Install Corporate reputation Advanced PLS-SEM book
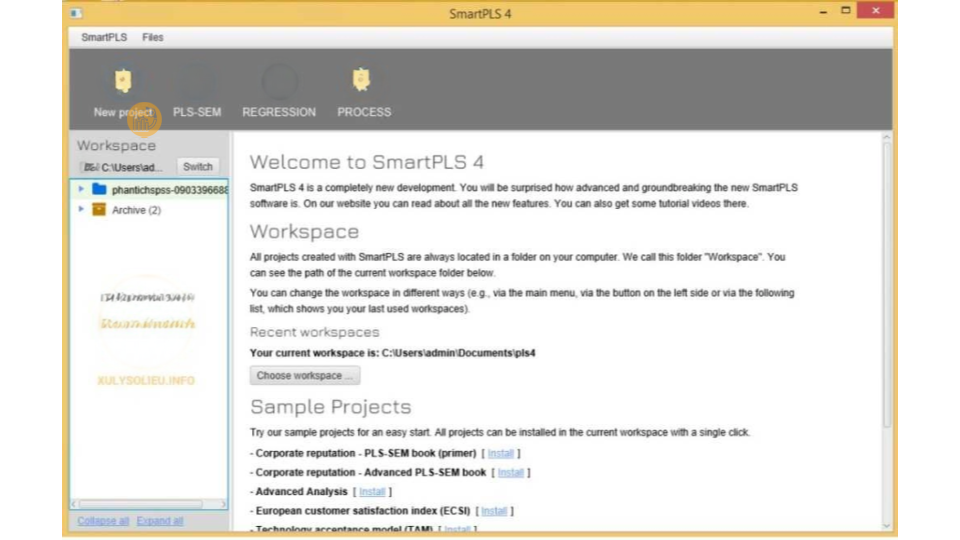The image size is (960, 540). 511,473
